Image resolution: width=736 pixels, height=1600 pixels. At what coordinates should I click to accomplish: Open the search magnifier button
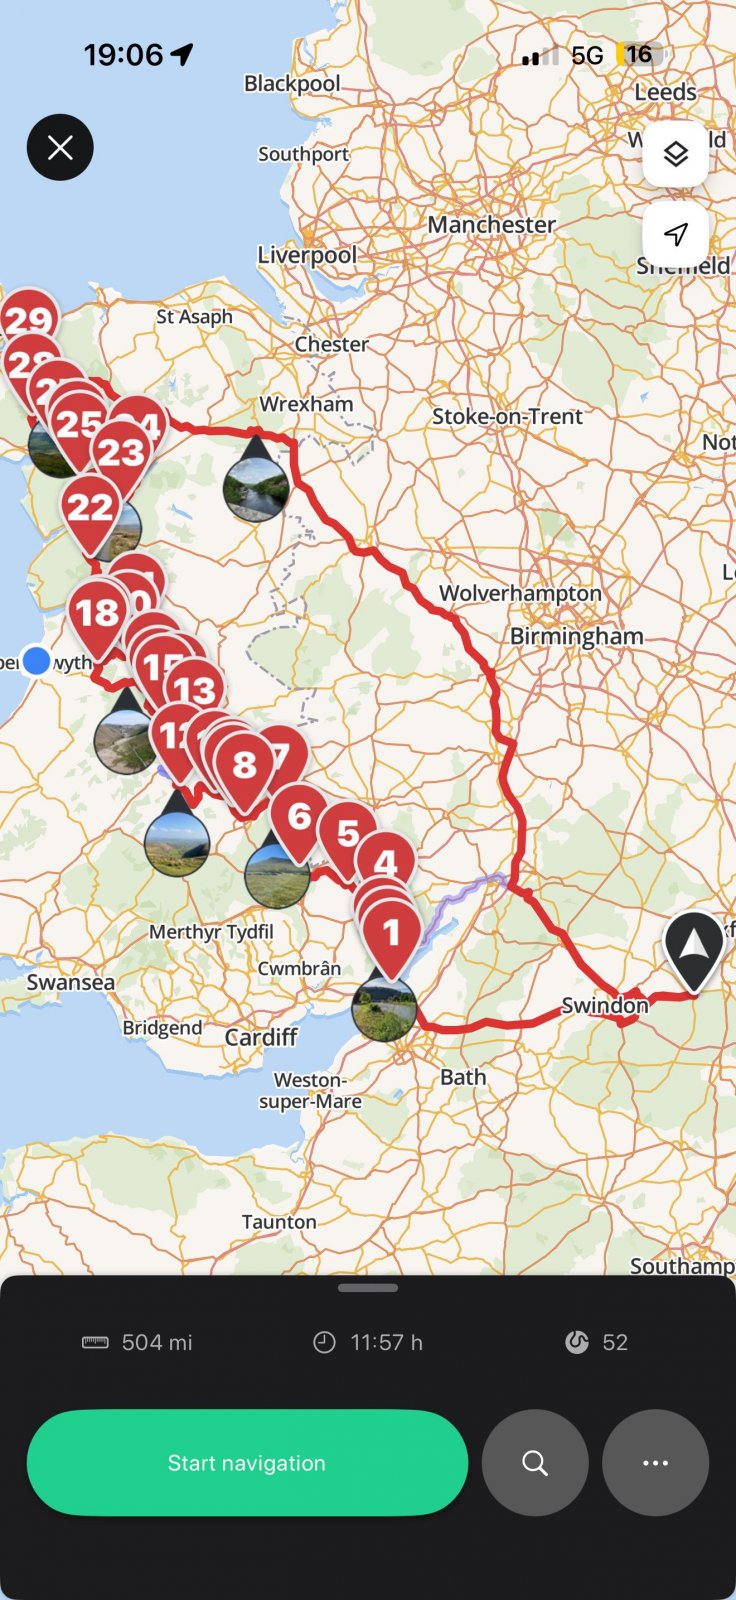pos(535,1463)
